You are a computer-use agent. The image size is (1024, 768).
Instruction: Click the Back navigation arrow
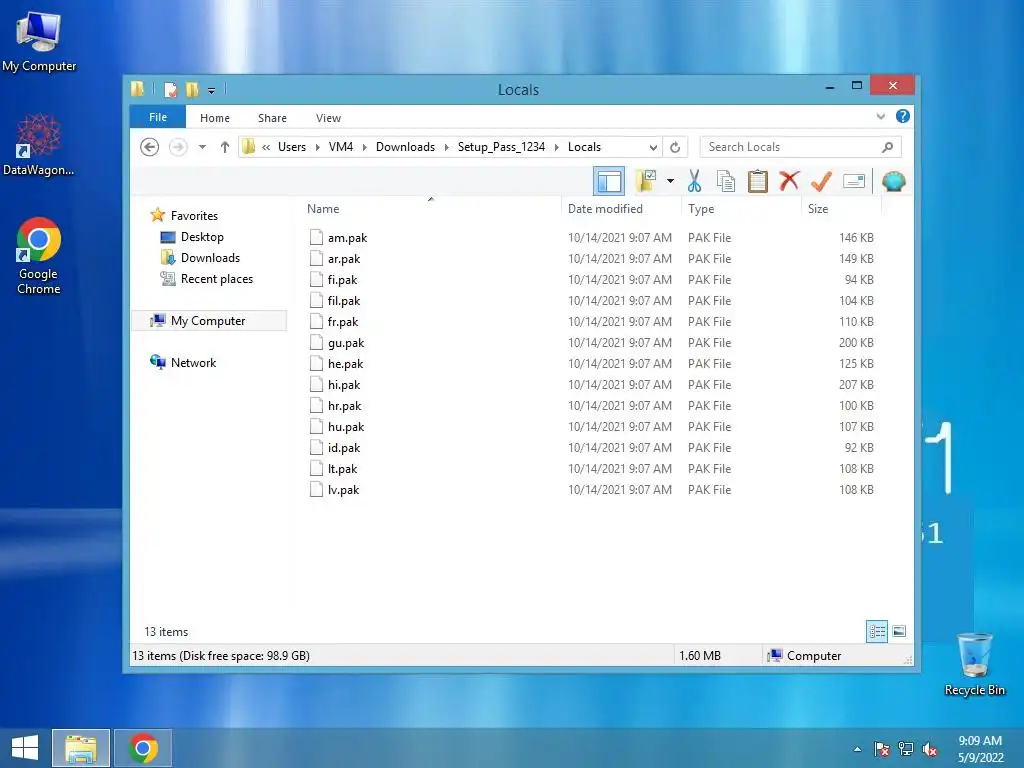point(150,147)
